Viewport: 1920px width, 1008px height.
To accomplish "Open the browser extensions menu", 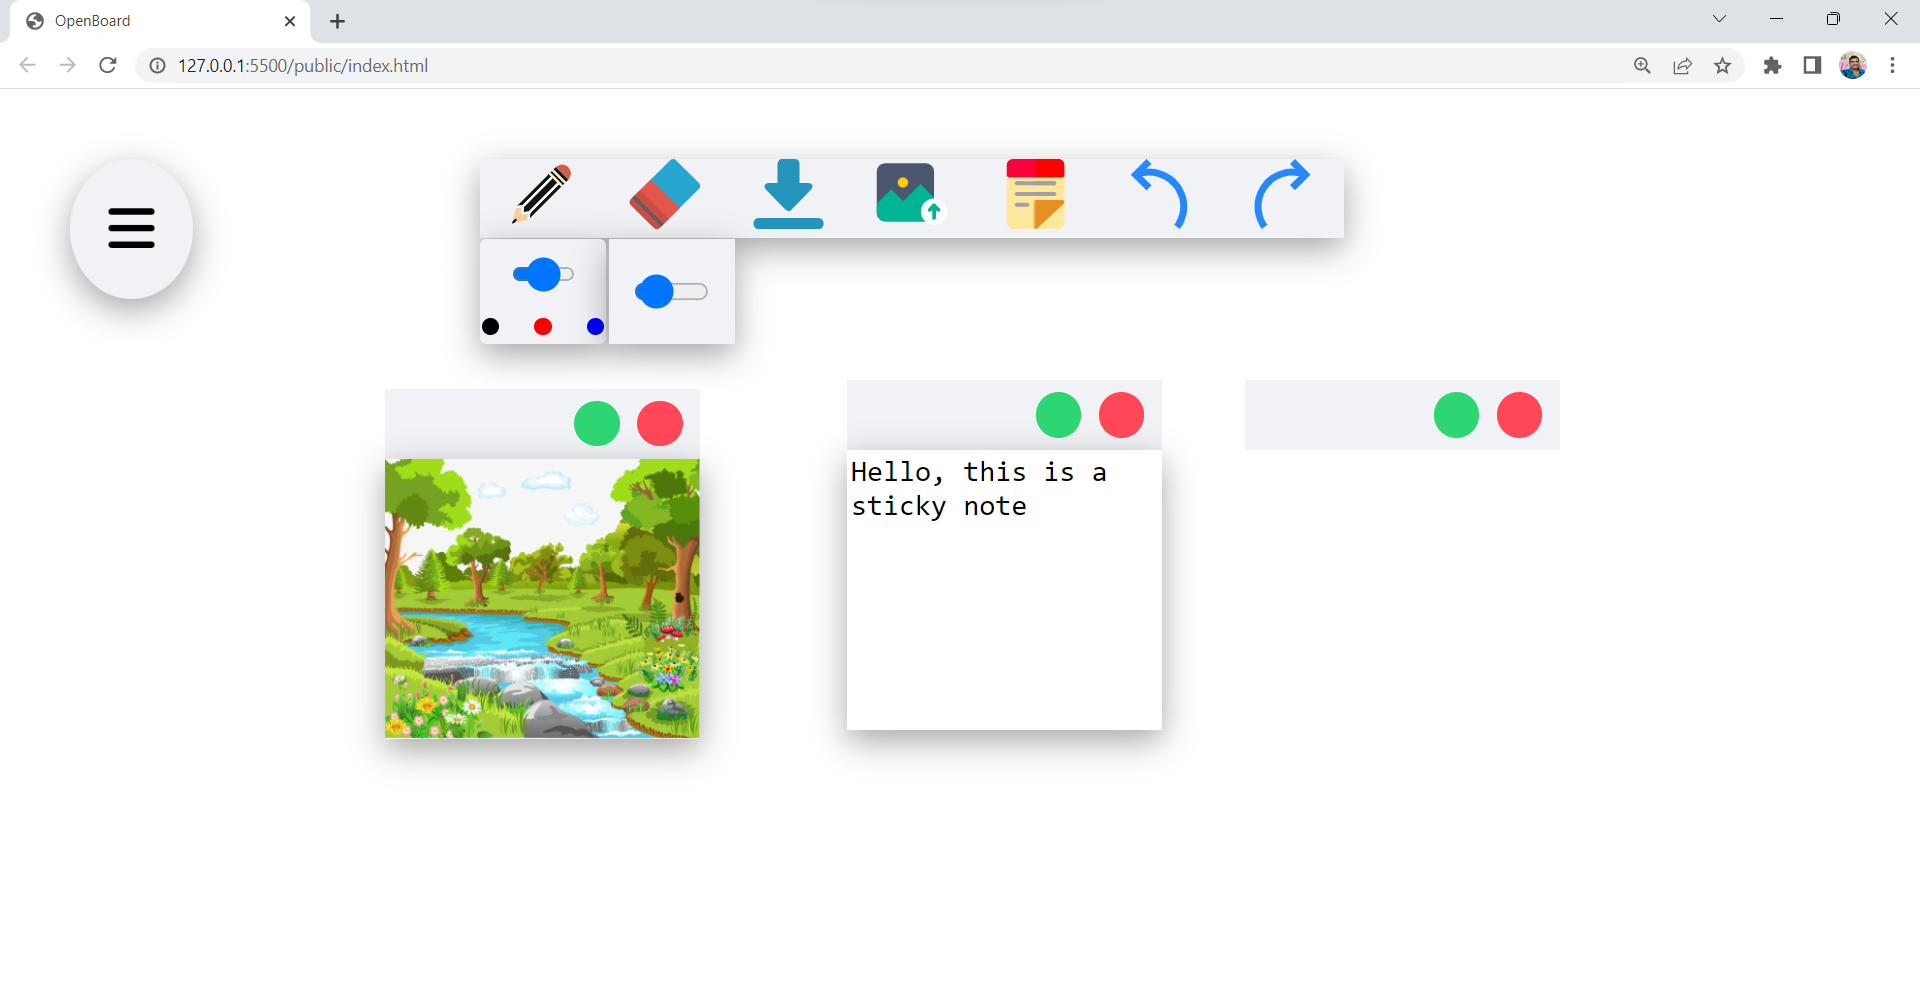I will (x=1773, y=65).
